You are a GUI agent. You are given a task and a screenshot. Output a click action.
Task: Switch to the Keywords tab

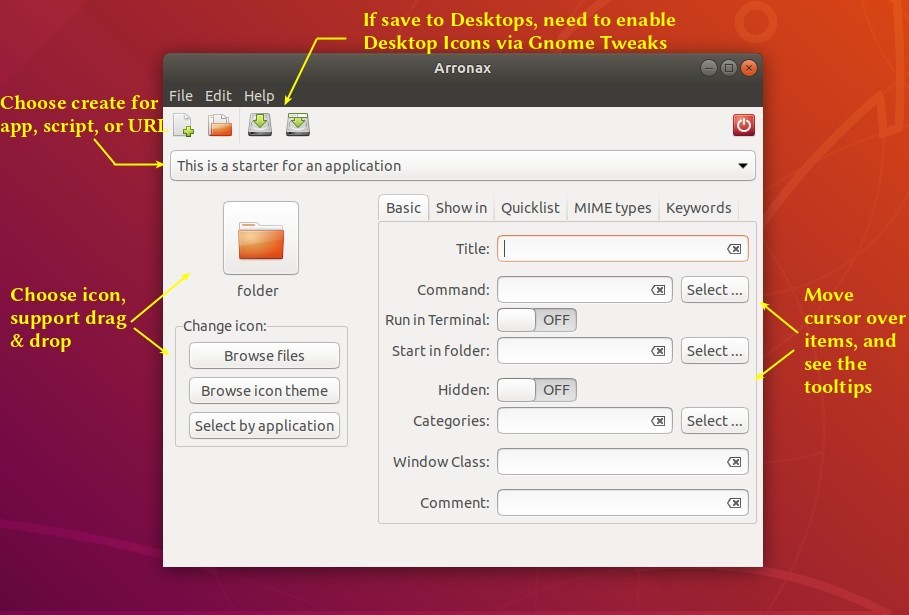pyautogui.click(x=699, y=208)
